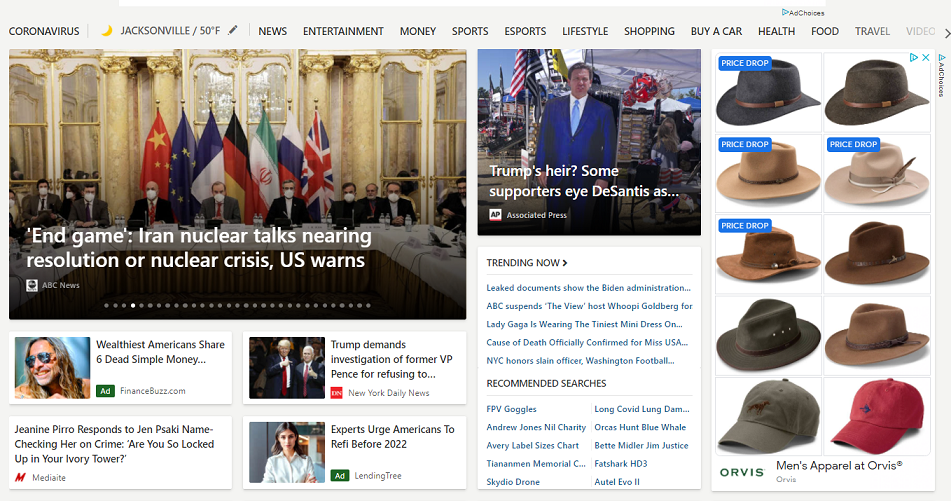Search Bette Midler Jim Justice
The width and height of the screenshot is (951, 501).
pos(641,445)
